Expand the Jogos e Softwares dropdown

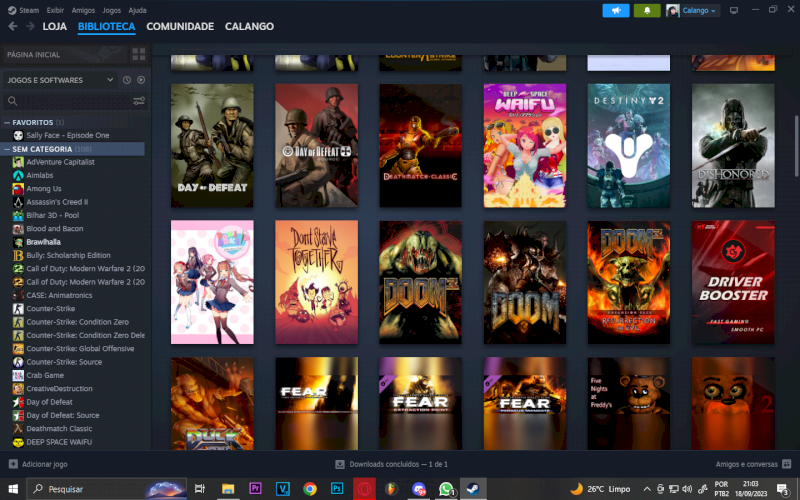point(109,80)
